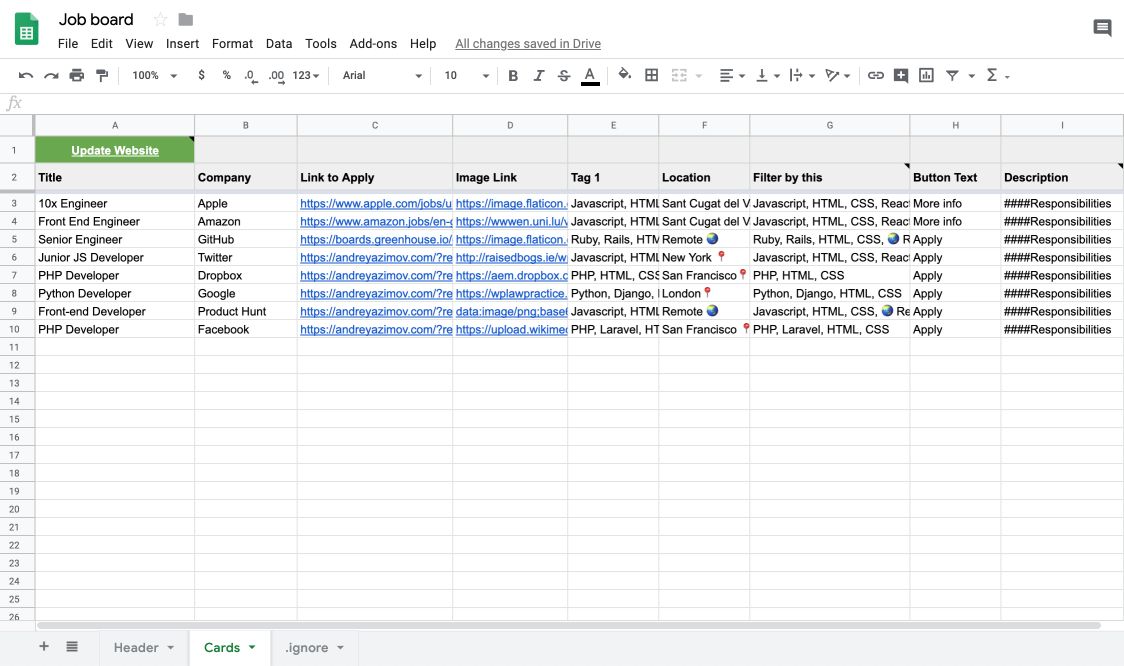Screen dimensions: 1124x666
Task: Click the insert chart icon
Action: (926, 76)
